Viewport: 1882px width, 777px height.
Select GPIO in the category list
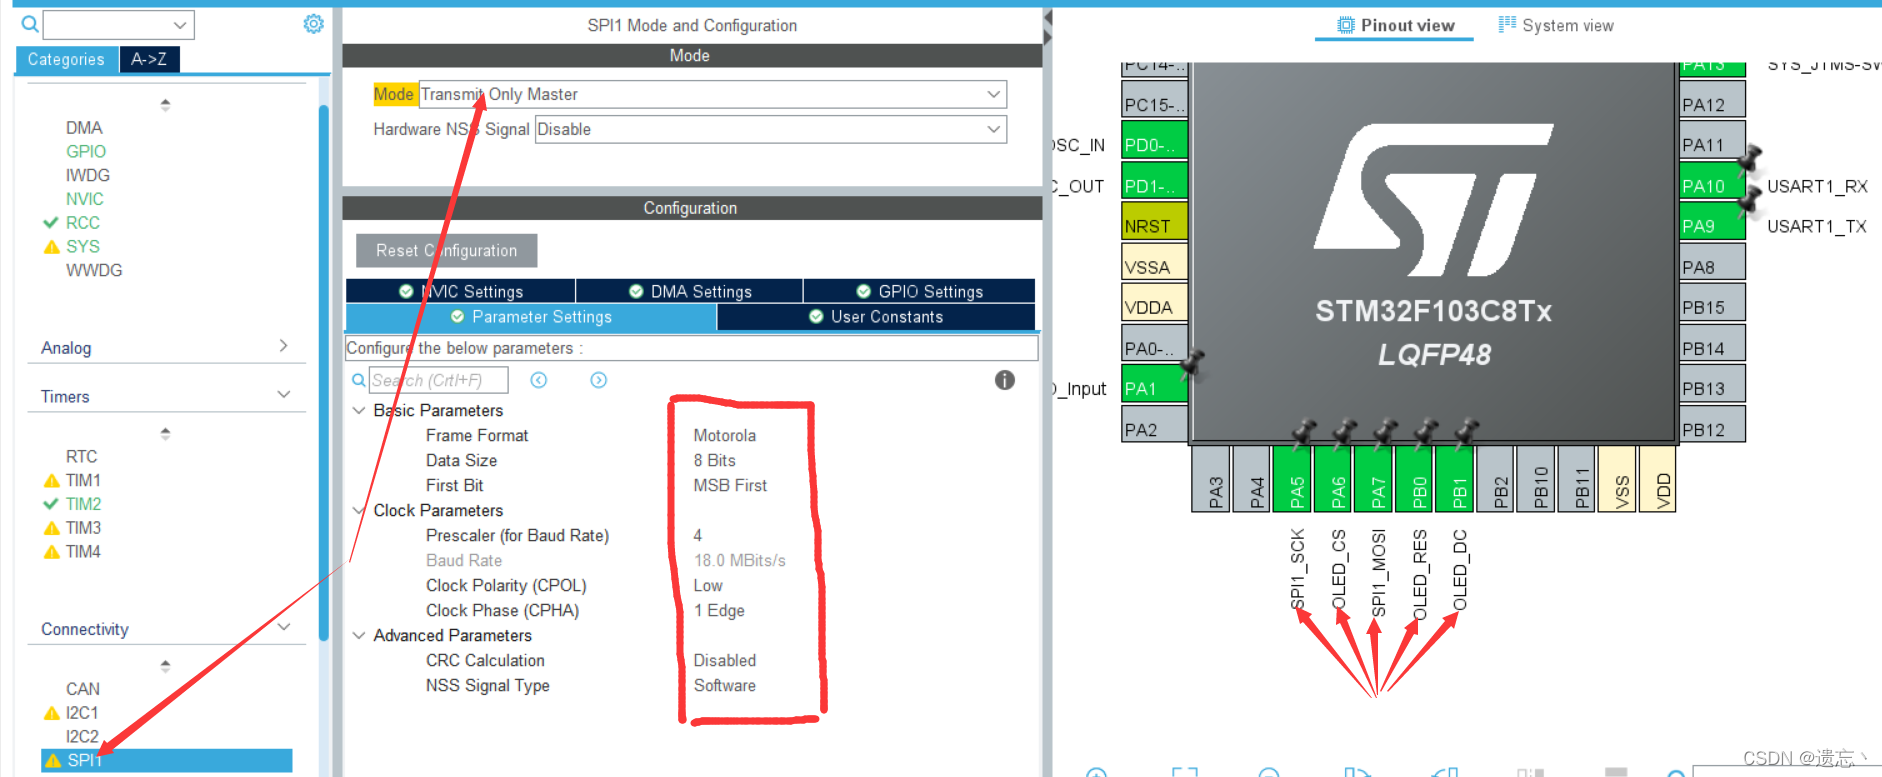click(86, 151)
